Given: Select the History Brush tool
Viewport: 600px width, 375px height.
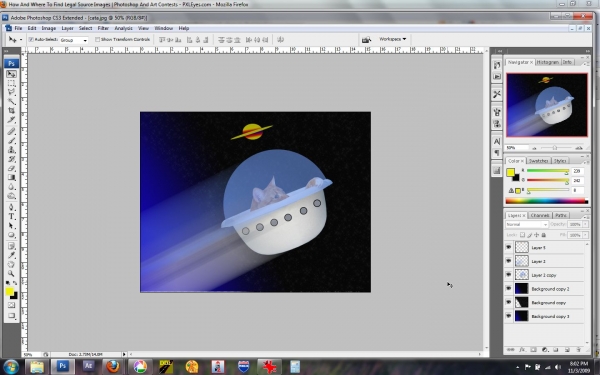Looking at the screenshot, I should click(11, 159).
